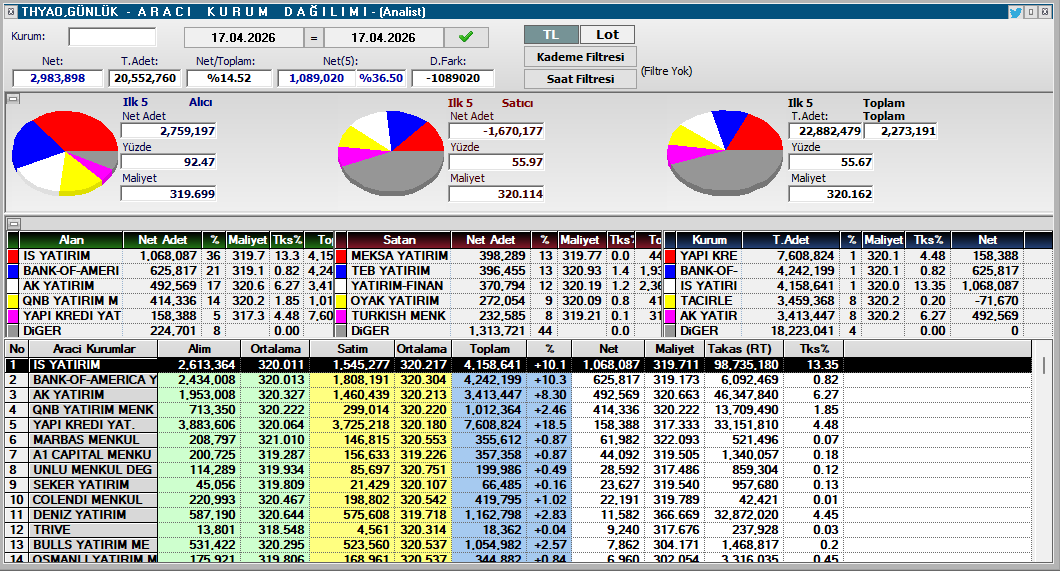Click the buyers (Alıcı) pie chart
This screenshot has height=571, width=1060.
tap(65, 153)
